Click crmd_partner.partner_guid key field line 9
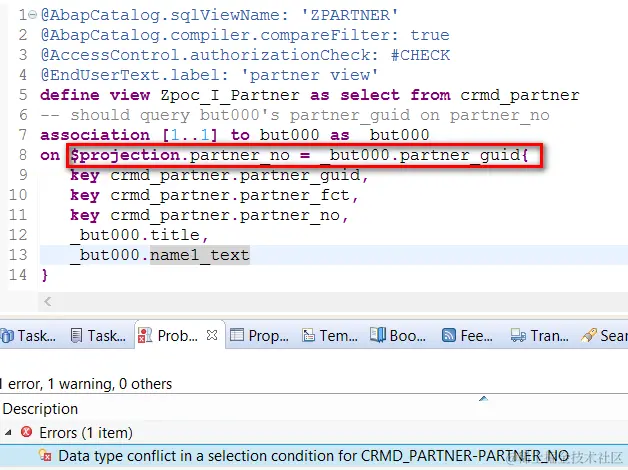This screenshot has height=470, width=628. tap(235, 175)
